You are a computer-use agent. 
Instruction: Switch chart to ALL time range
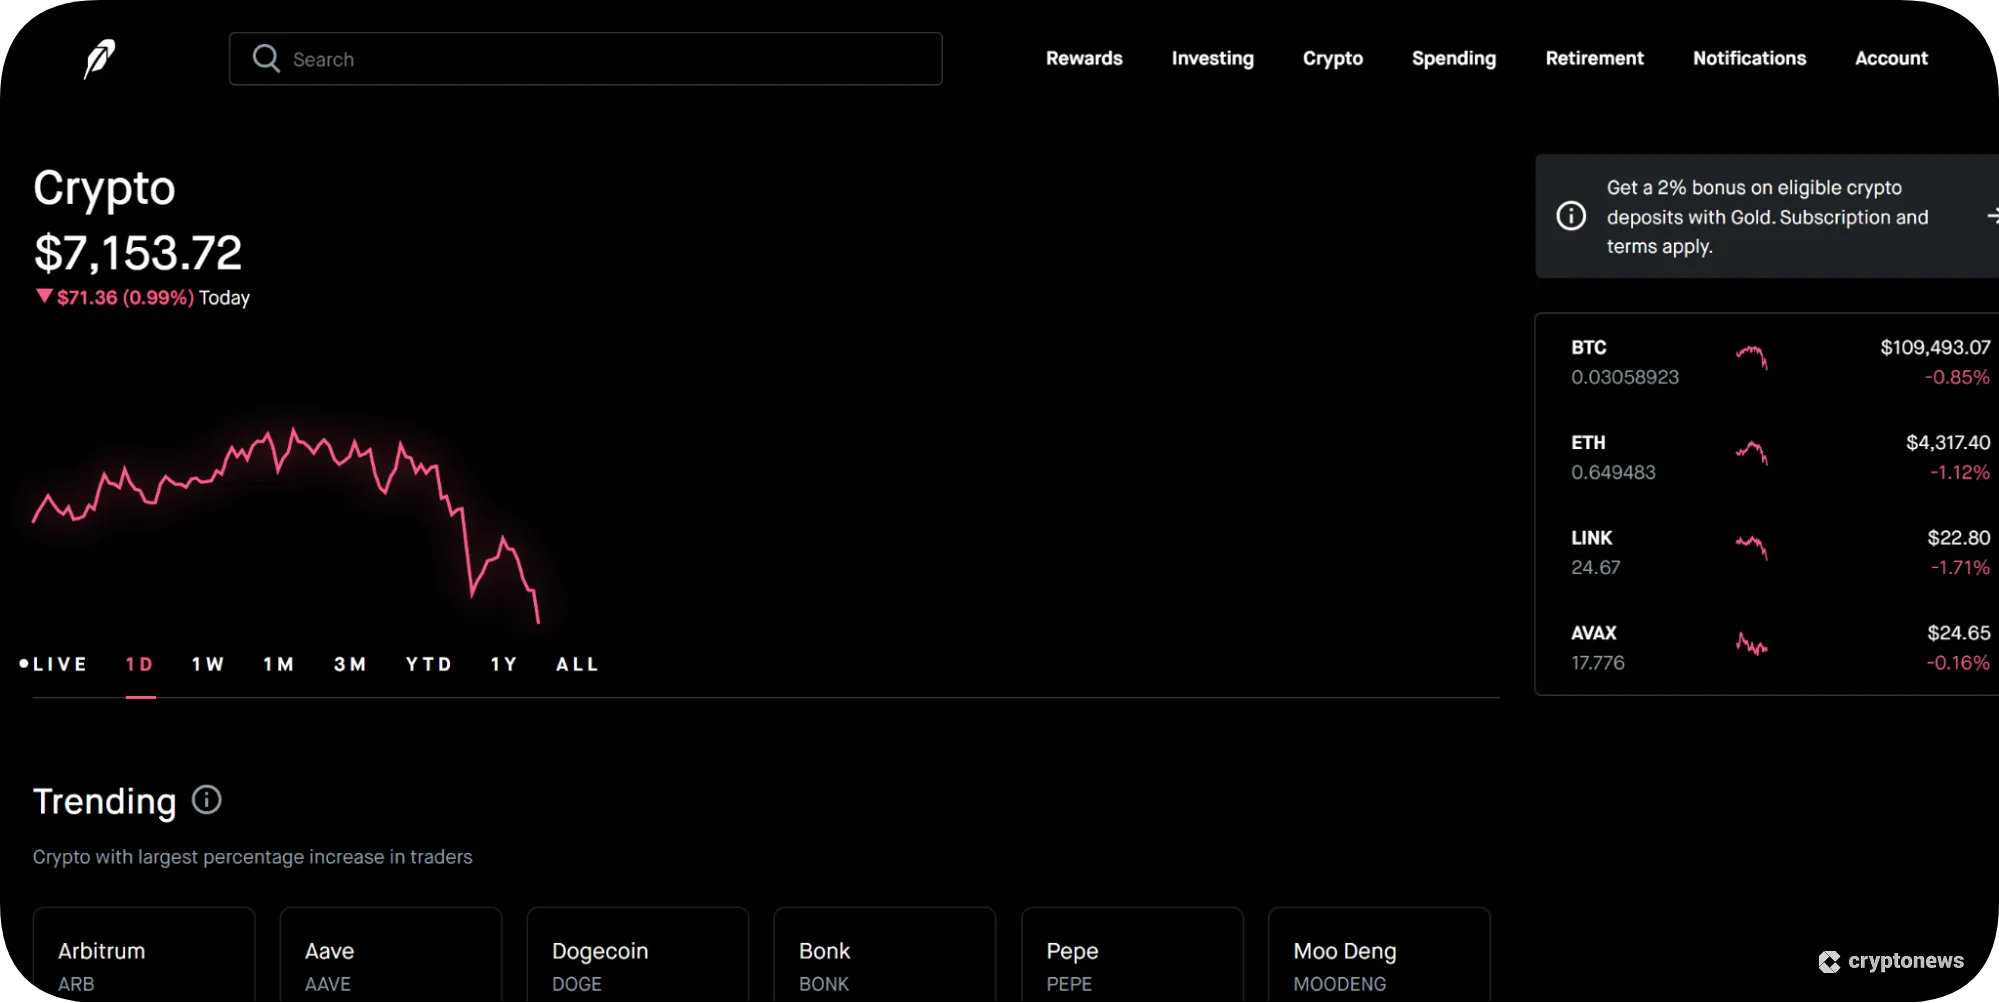pos(576,663)
